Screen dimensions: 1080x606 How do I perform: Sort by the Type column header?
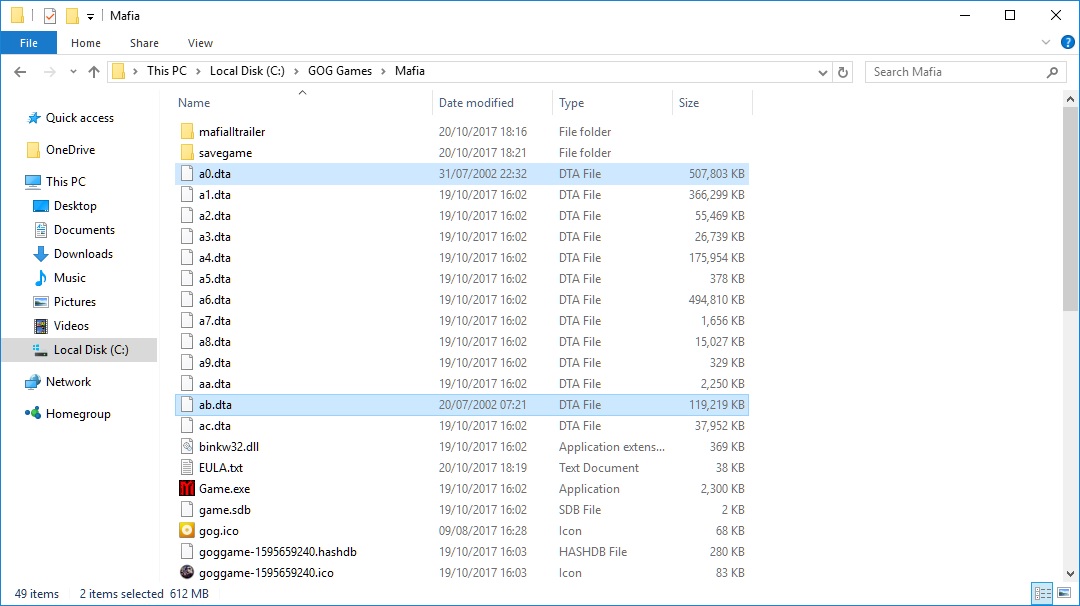click(571, 103)
